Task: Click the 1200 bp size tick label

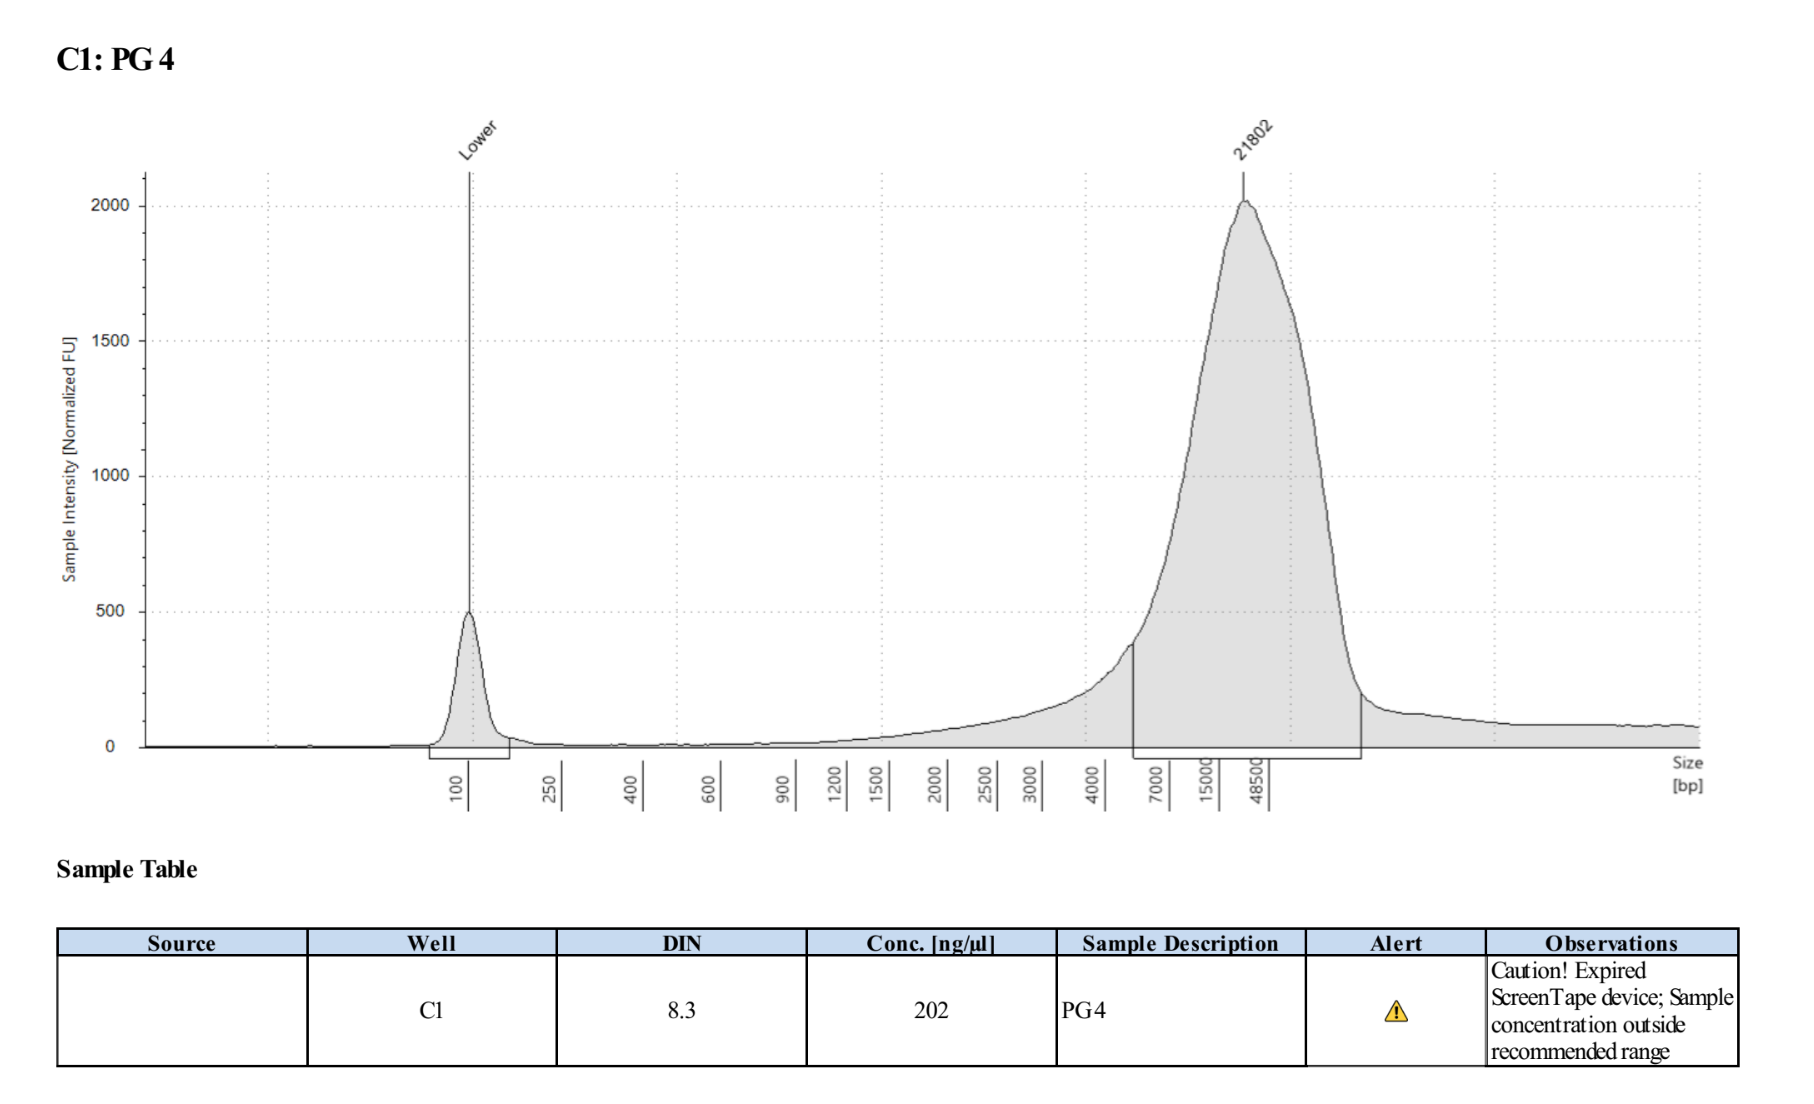Action: click(834, 785)
